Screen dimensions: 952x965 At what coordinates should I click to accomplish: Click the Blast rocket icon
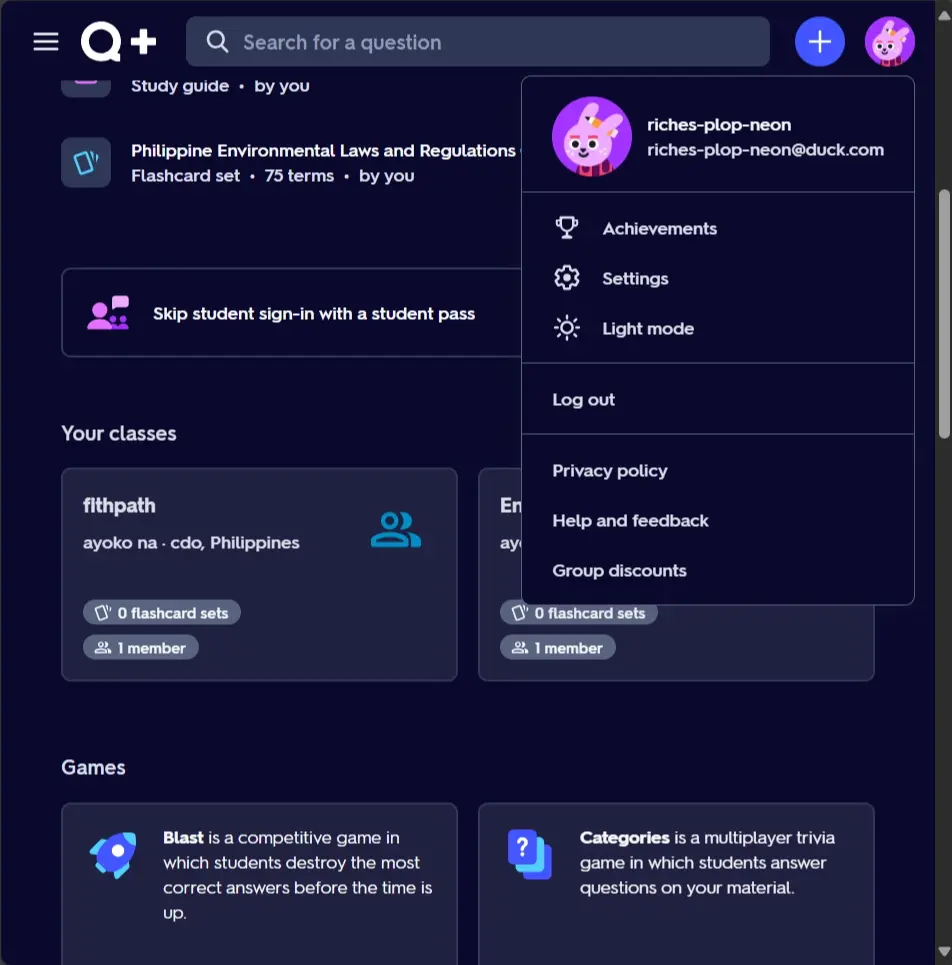pyautogui.click(x=113, y=855)
